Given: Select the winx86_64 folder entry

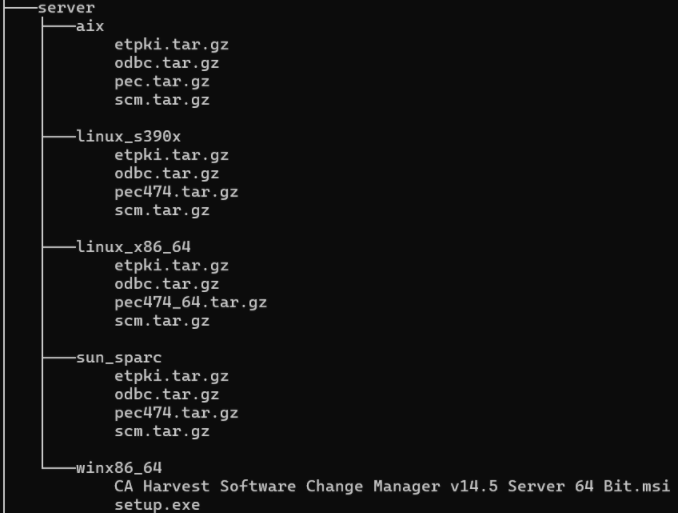Looking at the screenshot, I should 118,467.
